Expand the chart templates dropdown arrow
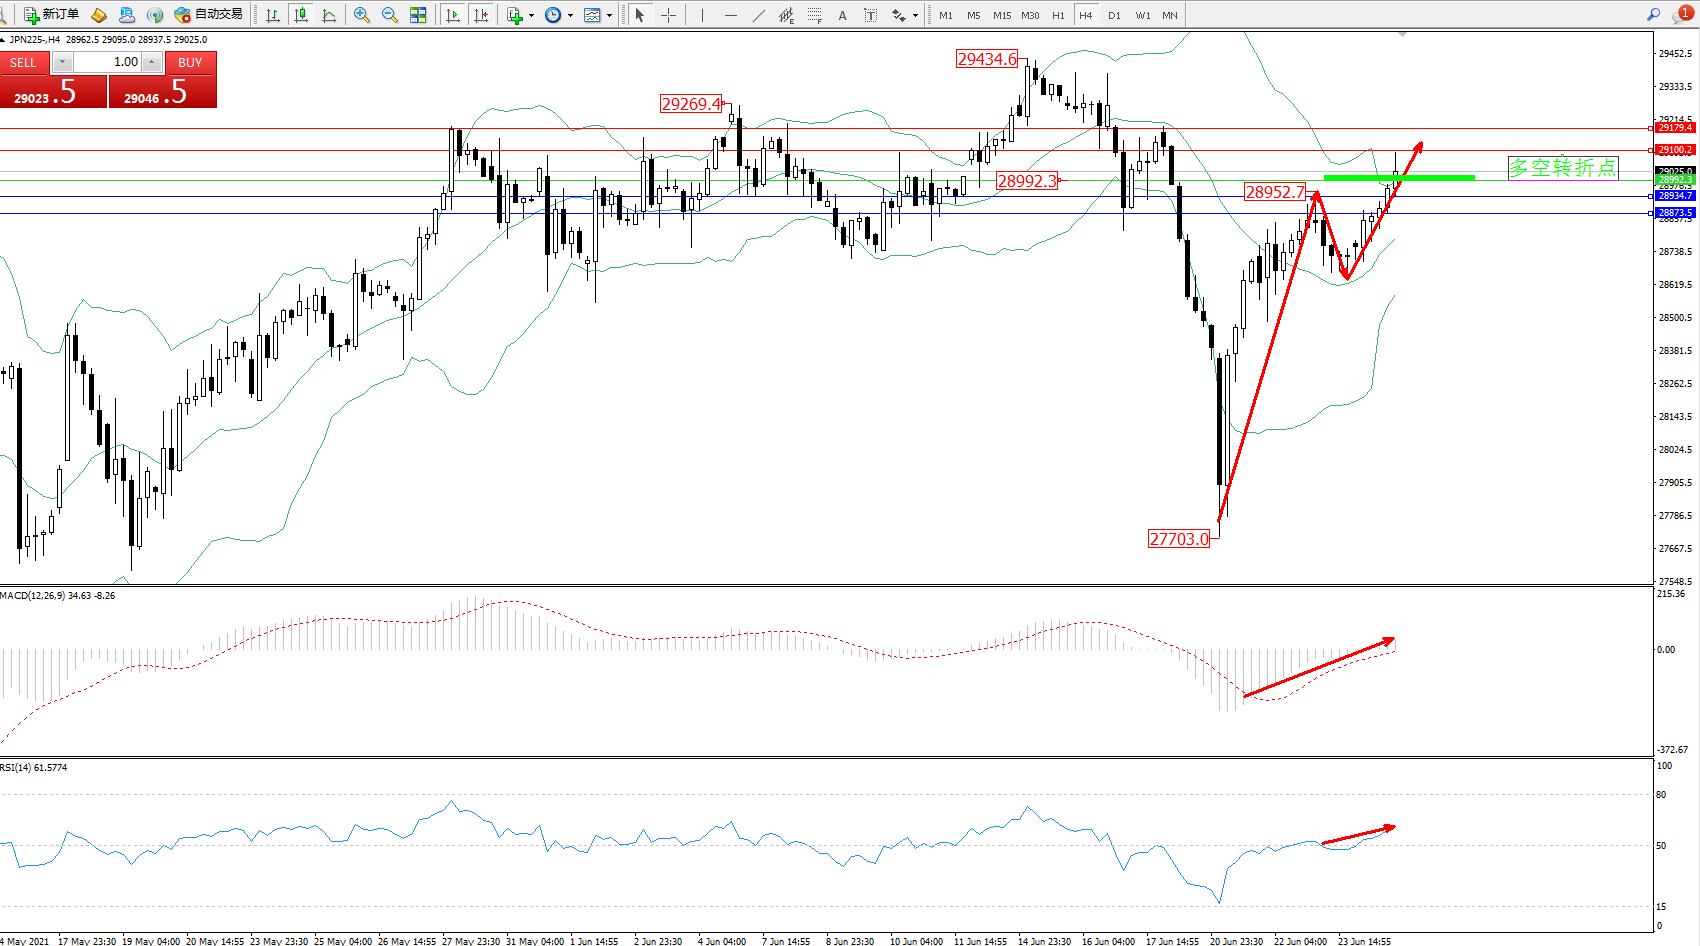1700x946 pixels. tap(609, 15)
